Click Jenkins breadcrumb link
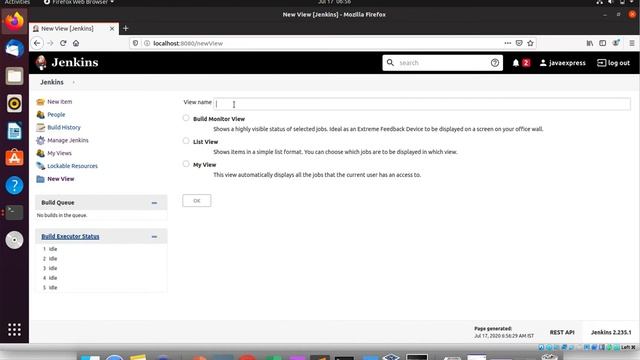 [x=52, y=82]
